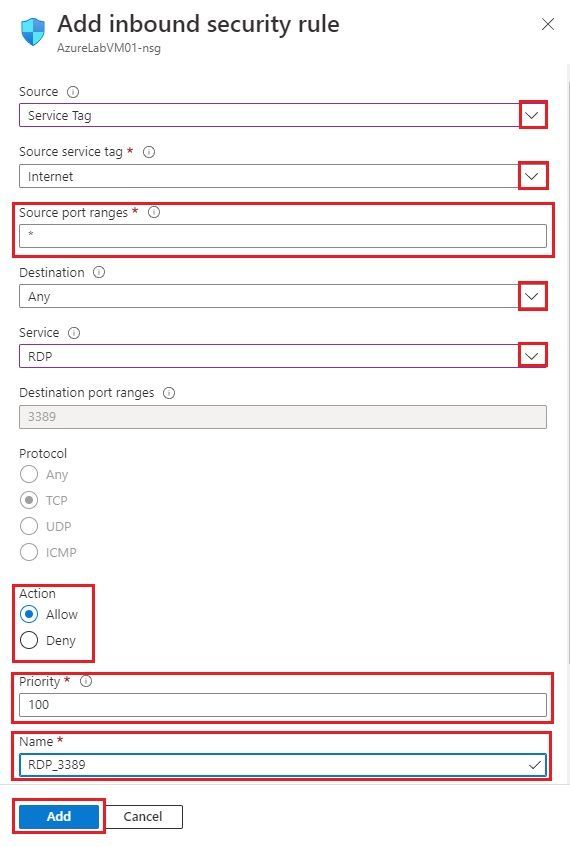Viewport: 570px width, 847px height.
Task: Click the info icon beside Service label
Action: (x=74, y=333)
